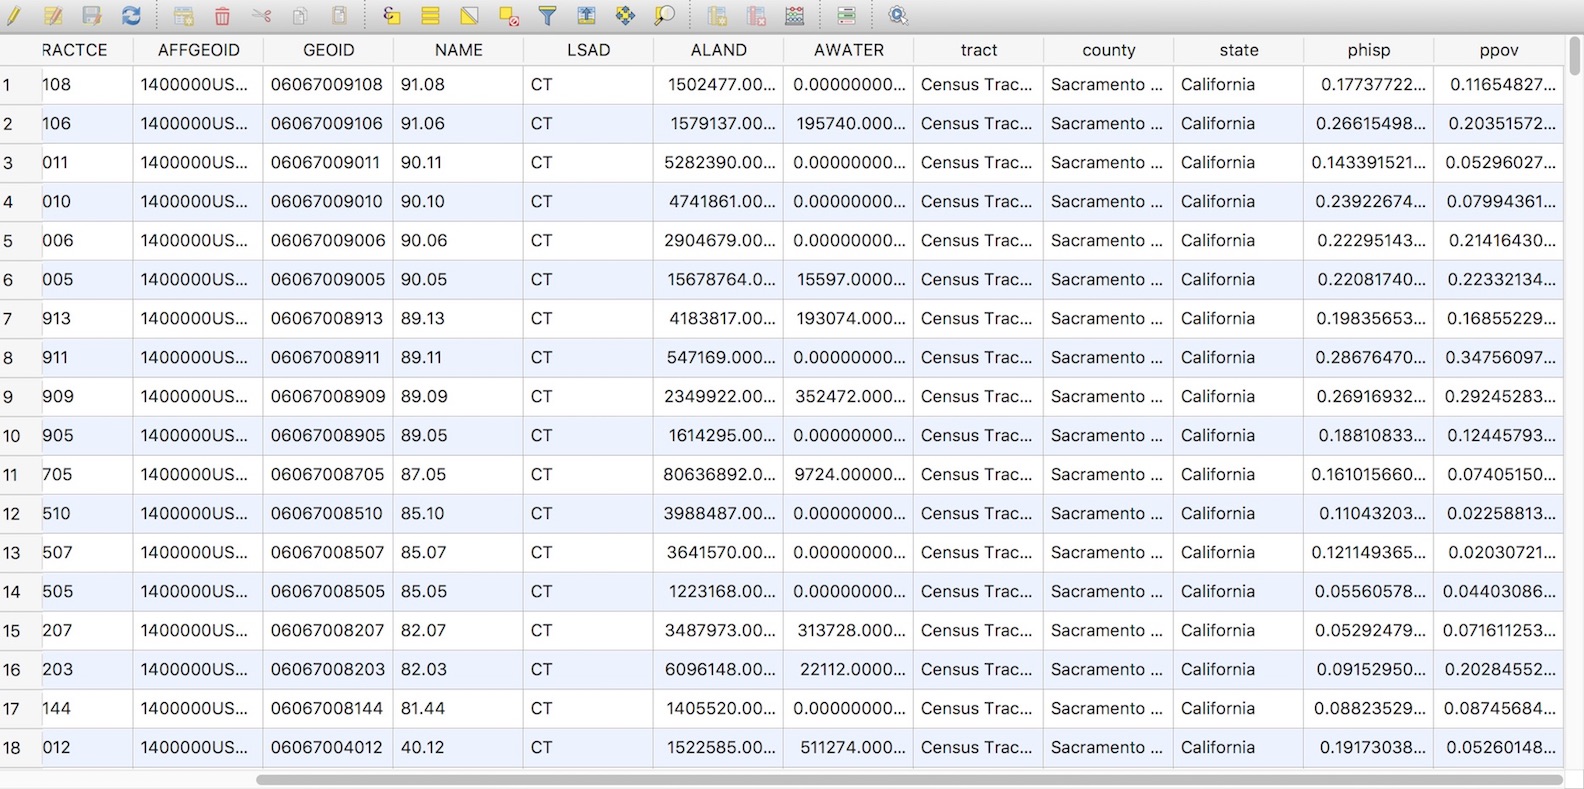
Task: Select GEOID cell 06067008510
Action: coord(328,514)
